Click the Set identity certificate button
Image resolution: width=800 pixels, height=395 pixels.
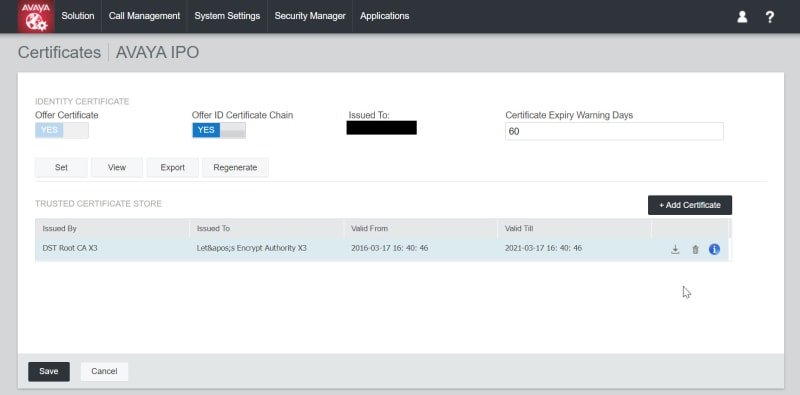pyautogui.click(x=61, y=167)
